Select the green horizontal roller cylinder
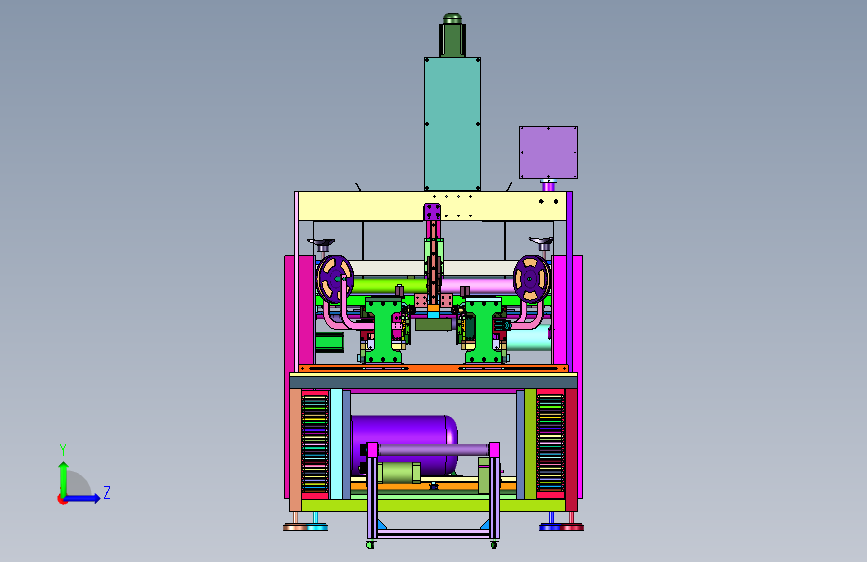Screen dimensions: 867x562 click(x=388, y=286)
